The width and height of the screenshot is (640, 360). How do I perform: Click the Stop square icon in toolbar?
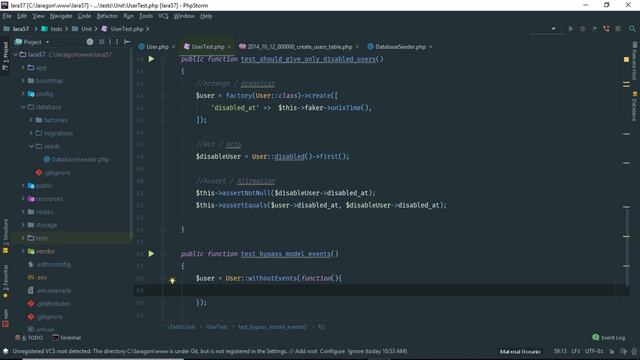click(x=618, y=29)
